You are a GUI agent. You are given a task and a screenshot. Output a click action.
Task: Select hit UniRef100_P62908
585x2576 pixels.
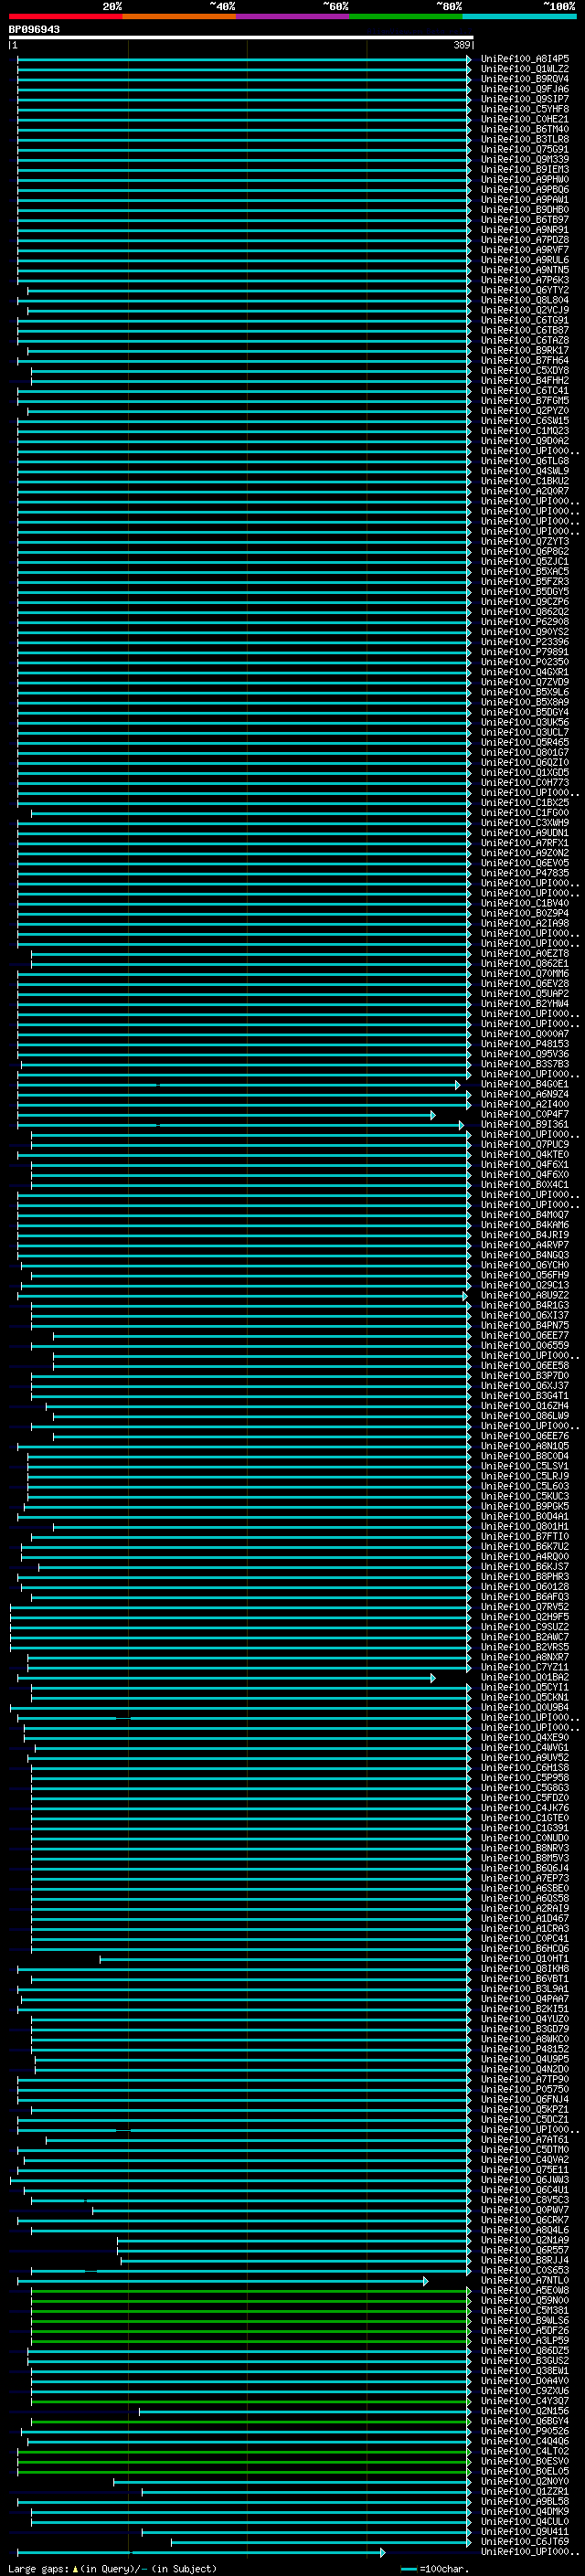coord(525,622)
